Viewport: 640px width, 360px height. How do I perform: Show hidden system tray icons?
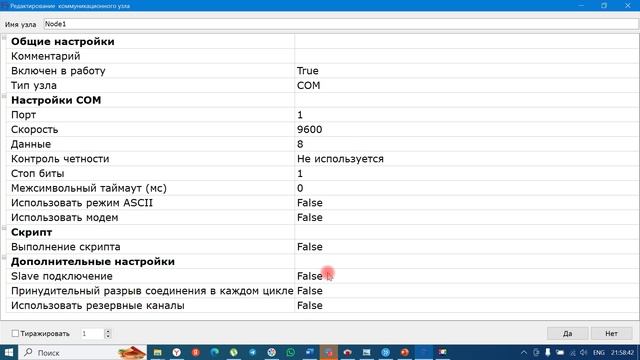pos(524,352)
